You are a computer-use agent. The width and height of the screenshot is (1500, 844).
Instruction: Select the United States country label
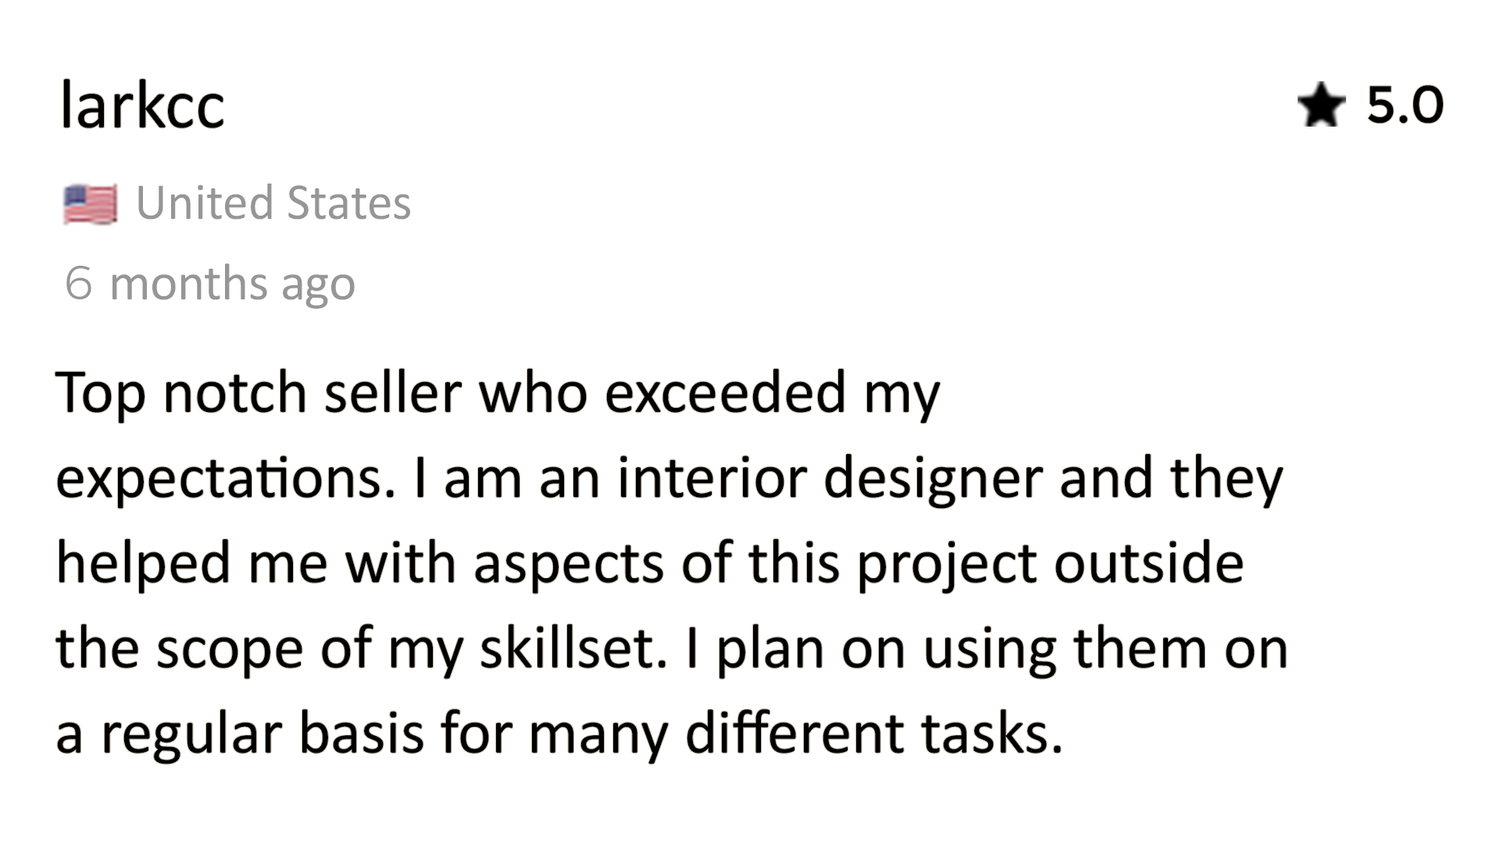273,203
